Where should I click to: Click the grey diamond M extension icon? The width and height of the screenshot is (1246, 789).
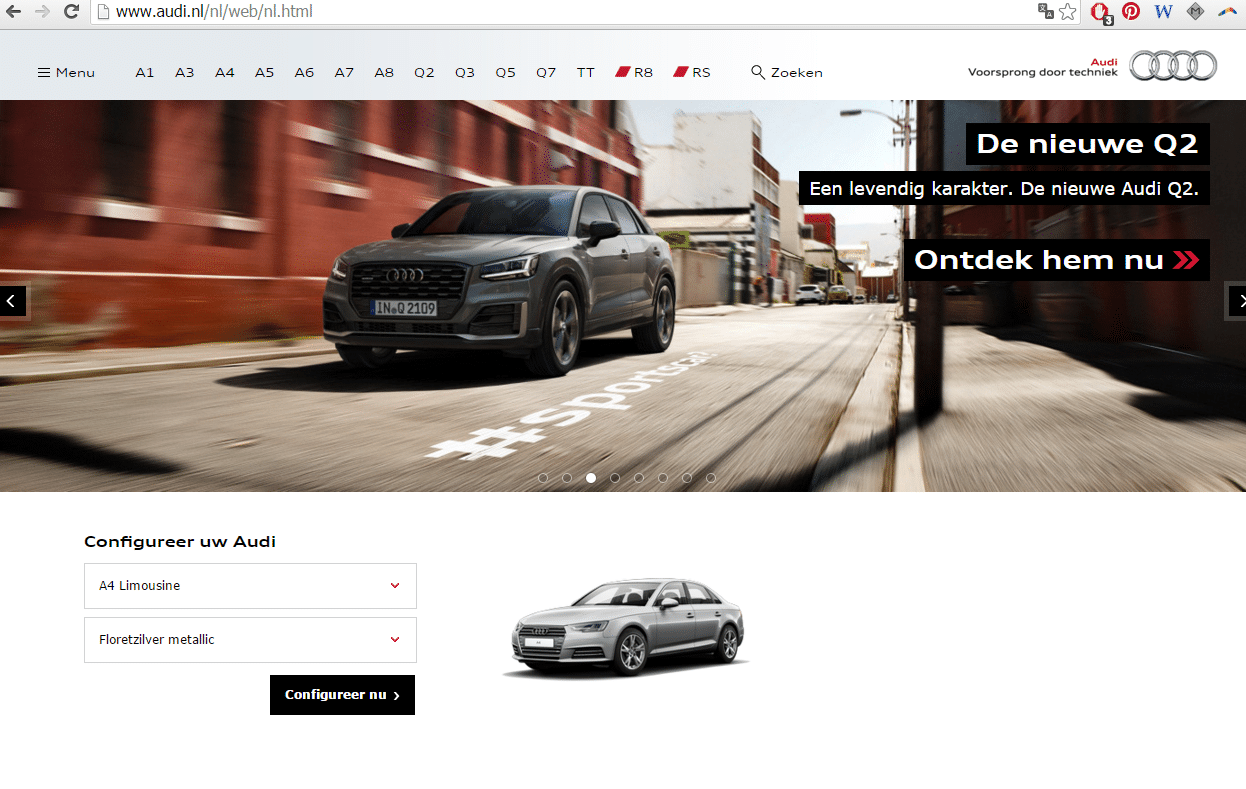click(x=1195, y=12)
